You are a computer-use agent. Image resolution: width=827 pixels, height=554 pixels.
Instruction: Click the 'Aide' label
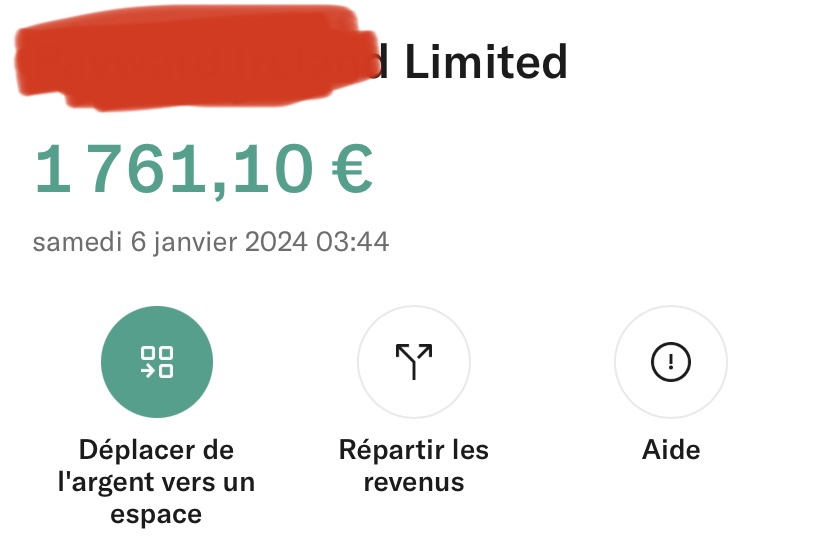(x=671, y=450)
